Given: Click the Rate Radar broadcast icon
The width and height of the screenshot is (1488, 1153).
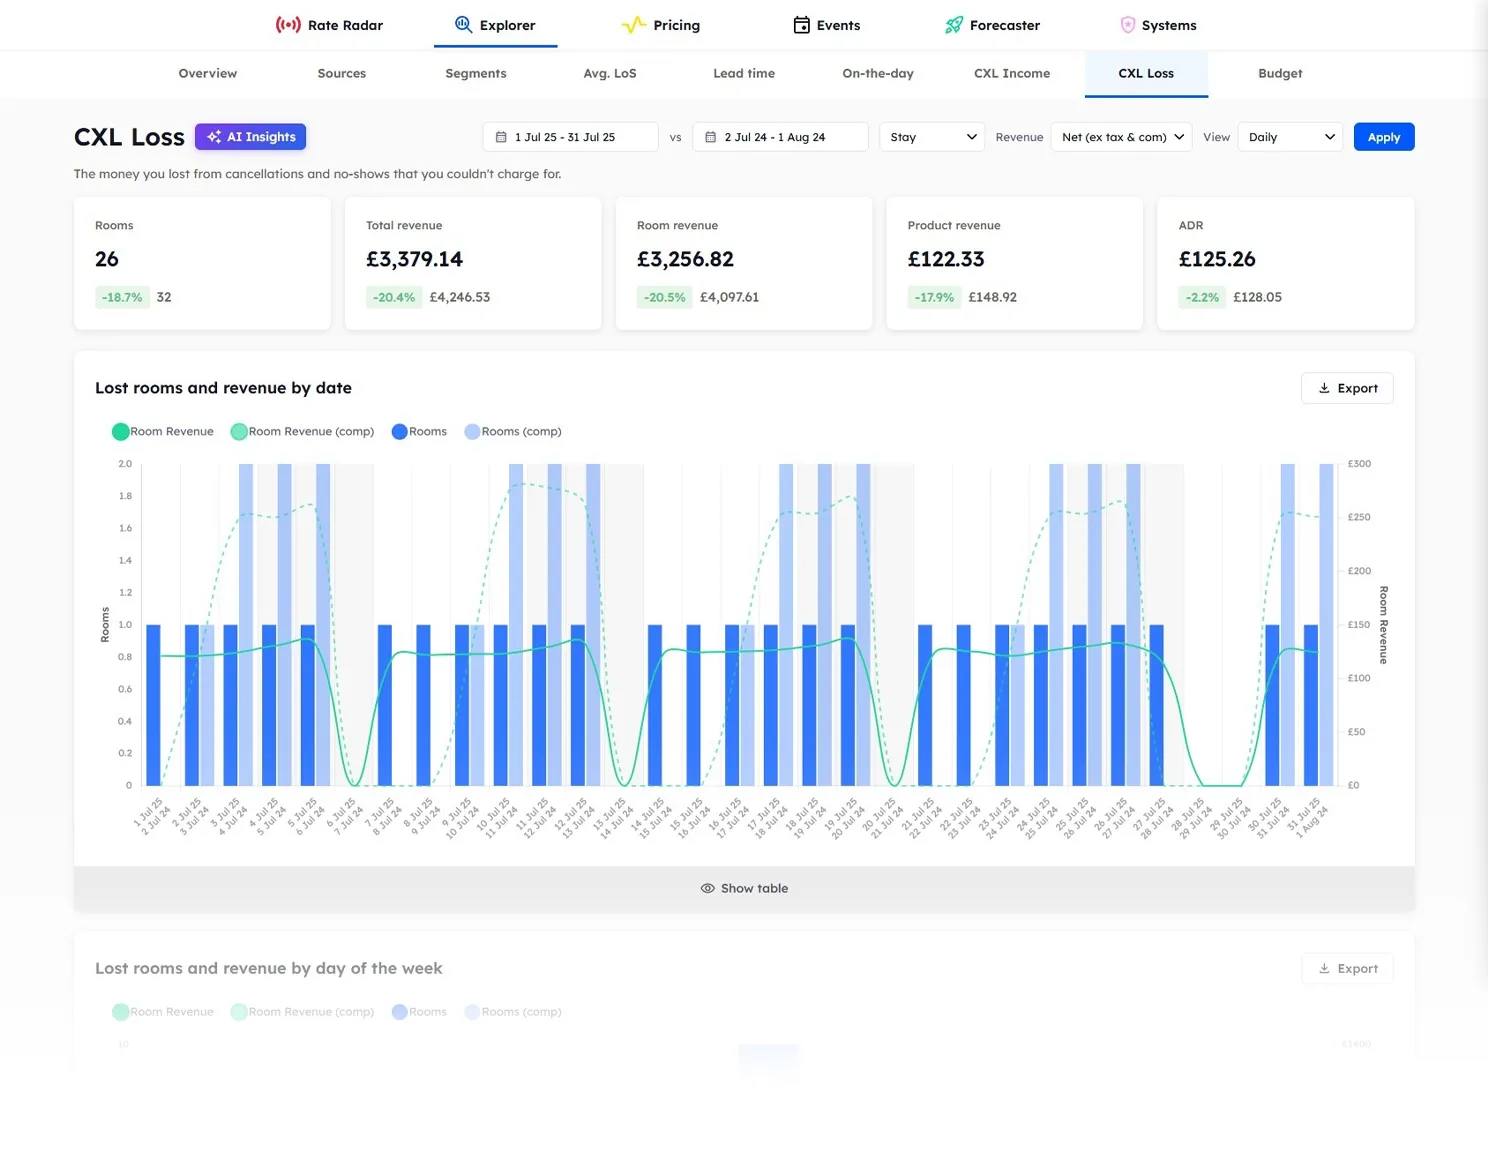Looking at the screenshot, I should coord(288,25).
